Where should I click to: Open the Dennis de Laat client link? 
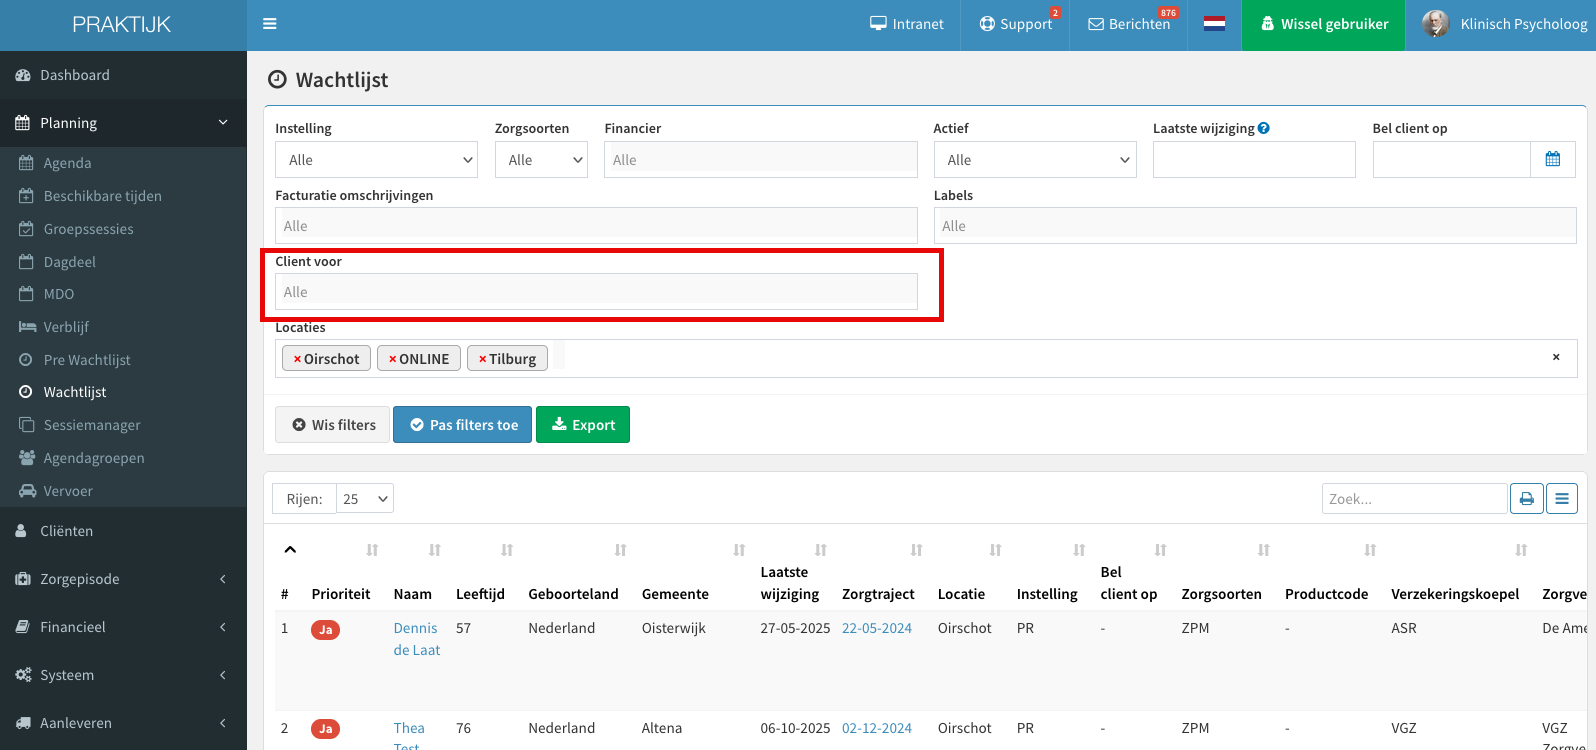(417, 639)
